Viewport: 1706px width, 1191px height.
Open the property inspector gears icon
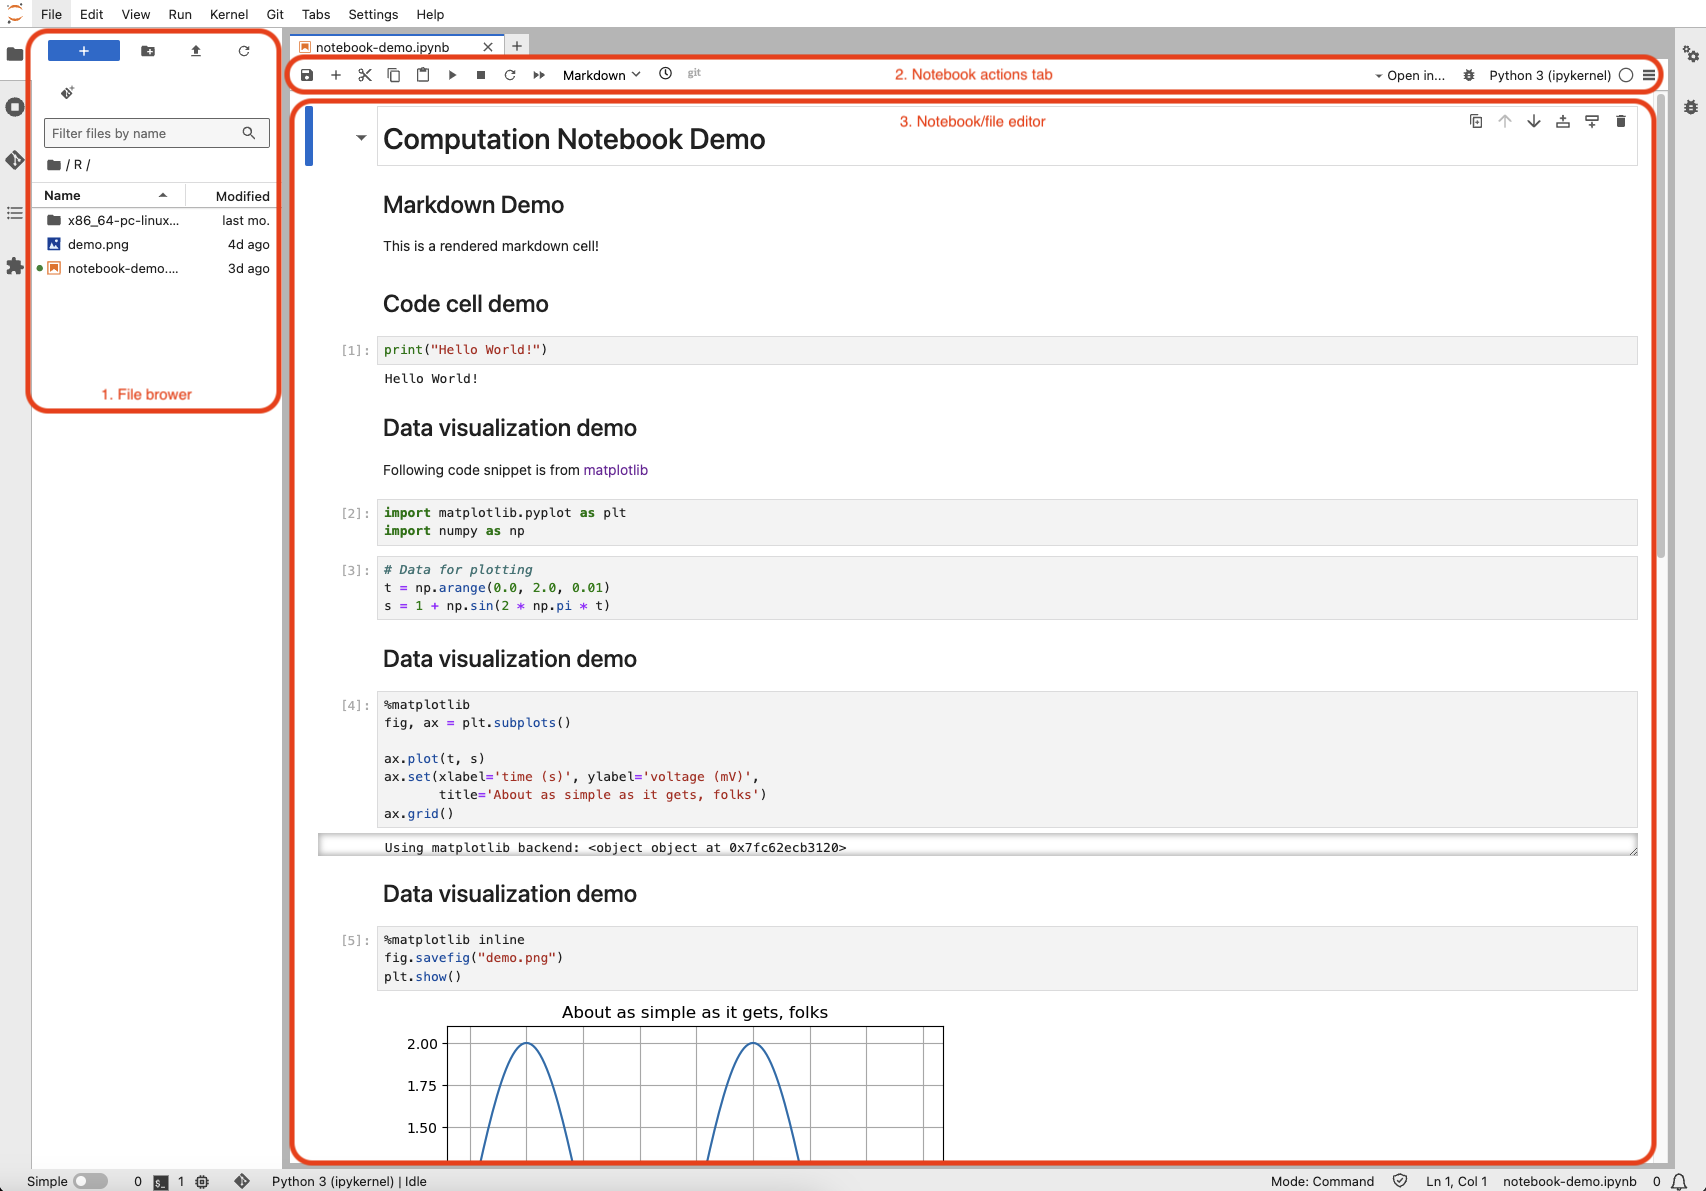pos(1691,54)
